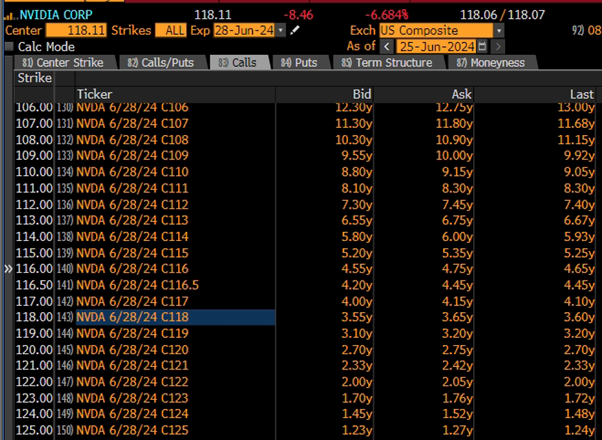
Task: Open ticker NVDA 6/28/24 C110
Action: 132,172
